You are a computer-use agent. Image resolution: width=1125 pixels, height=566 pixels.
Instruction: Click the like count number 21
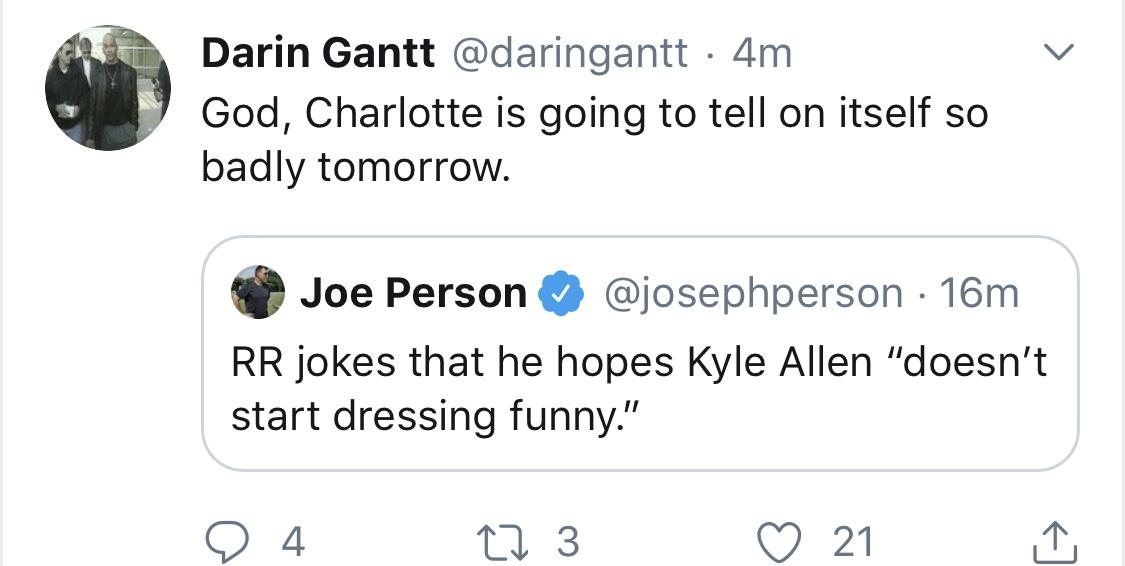pos(852,542)
